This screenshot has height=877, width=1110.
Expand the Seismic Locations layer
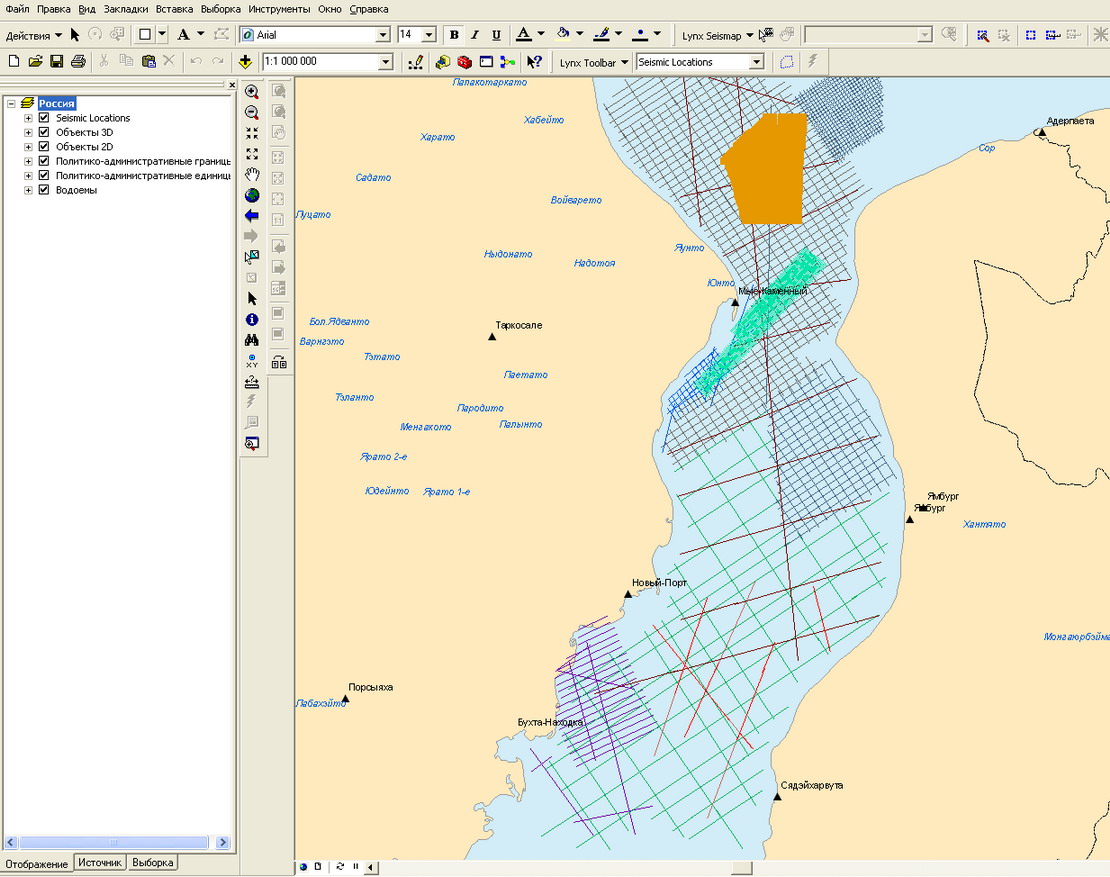[x=28, y=118]
